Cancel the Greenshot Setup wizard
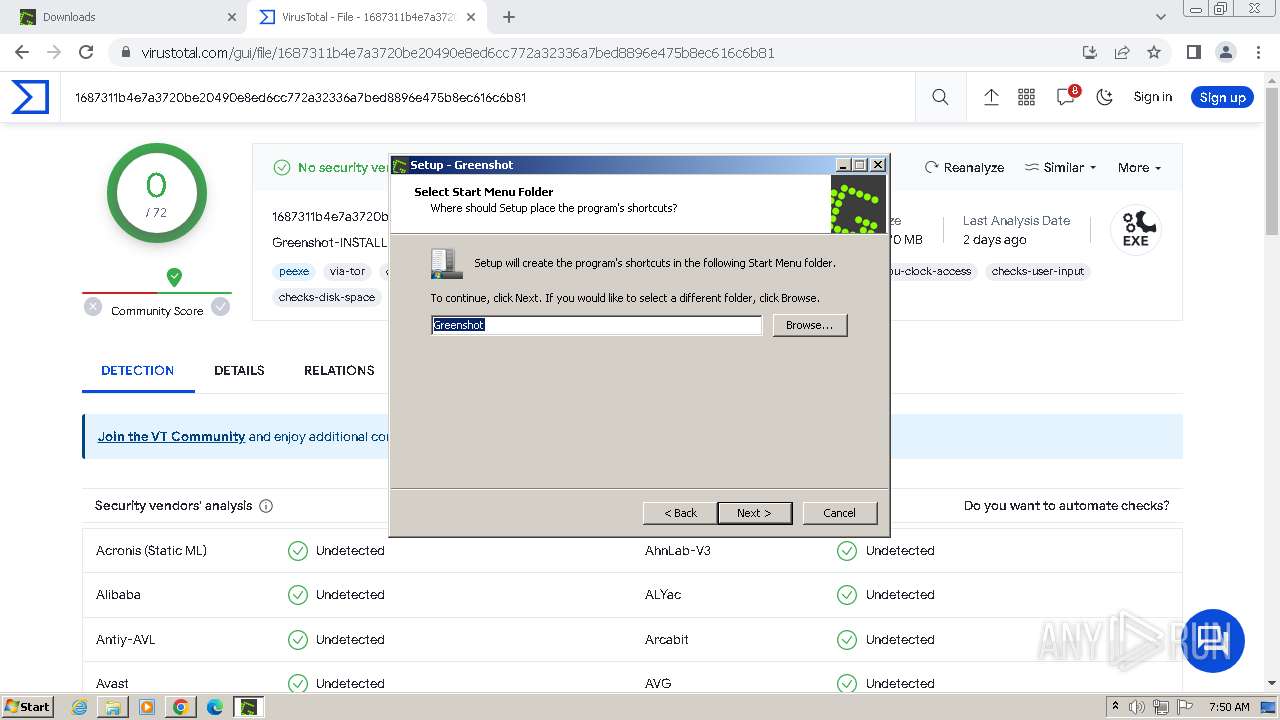The width and height of the screenshot is (1280, 720). 840,513
